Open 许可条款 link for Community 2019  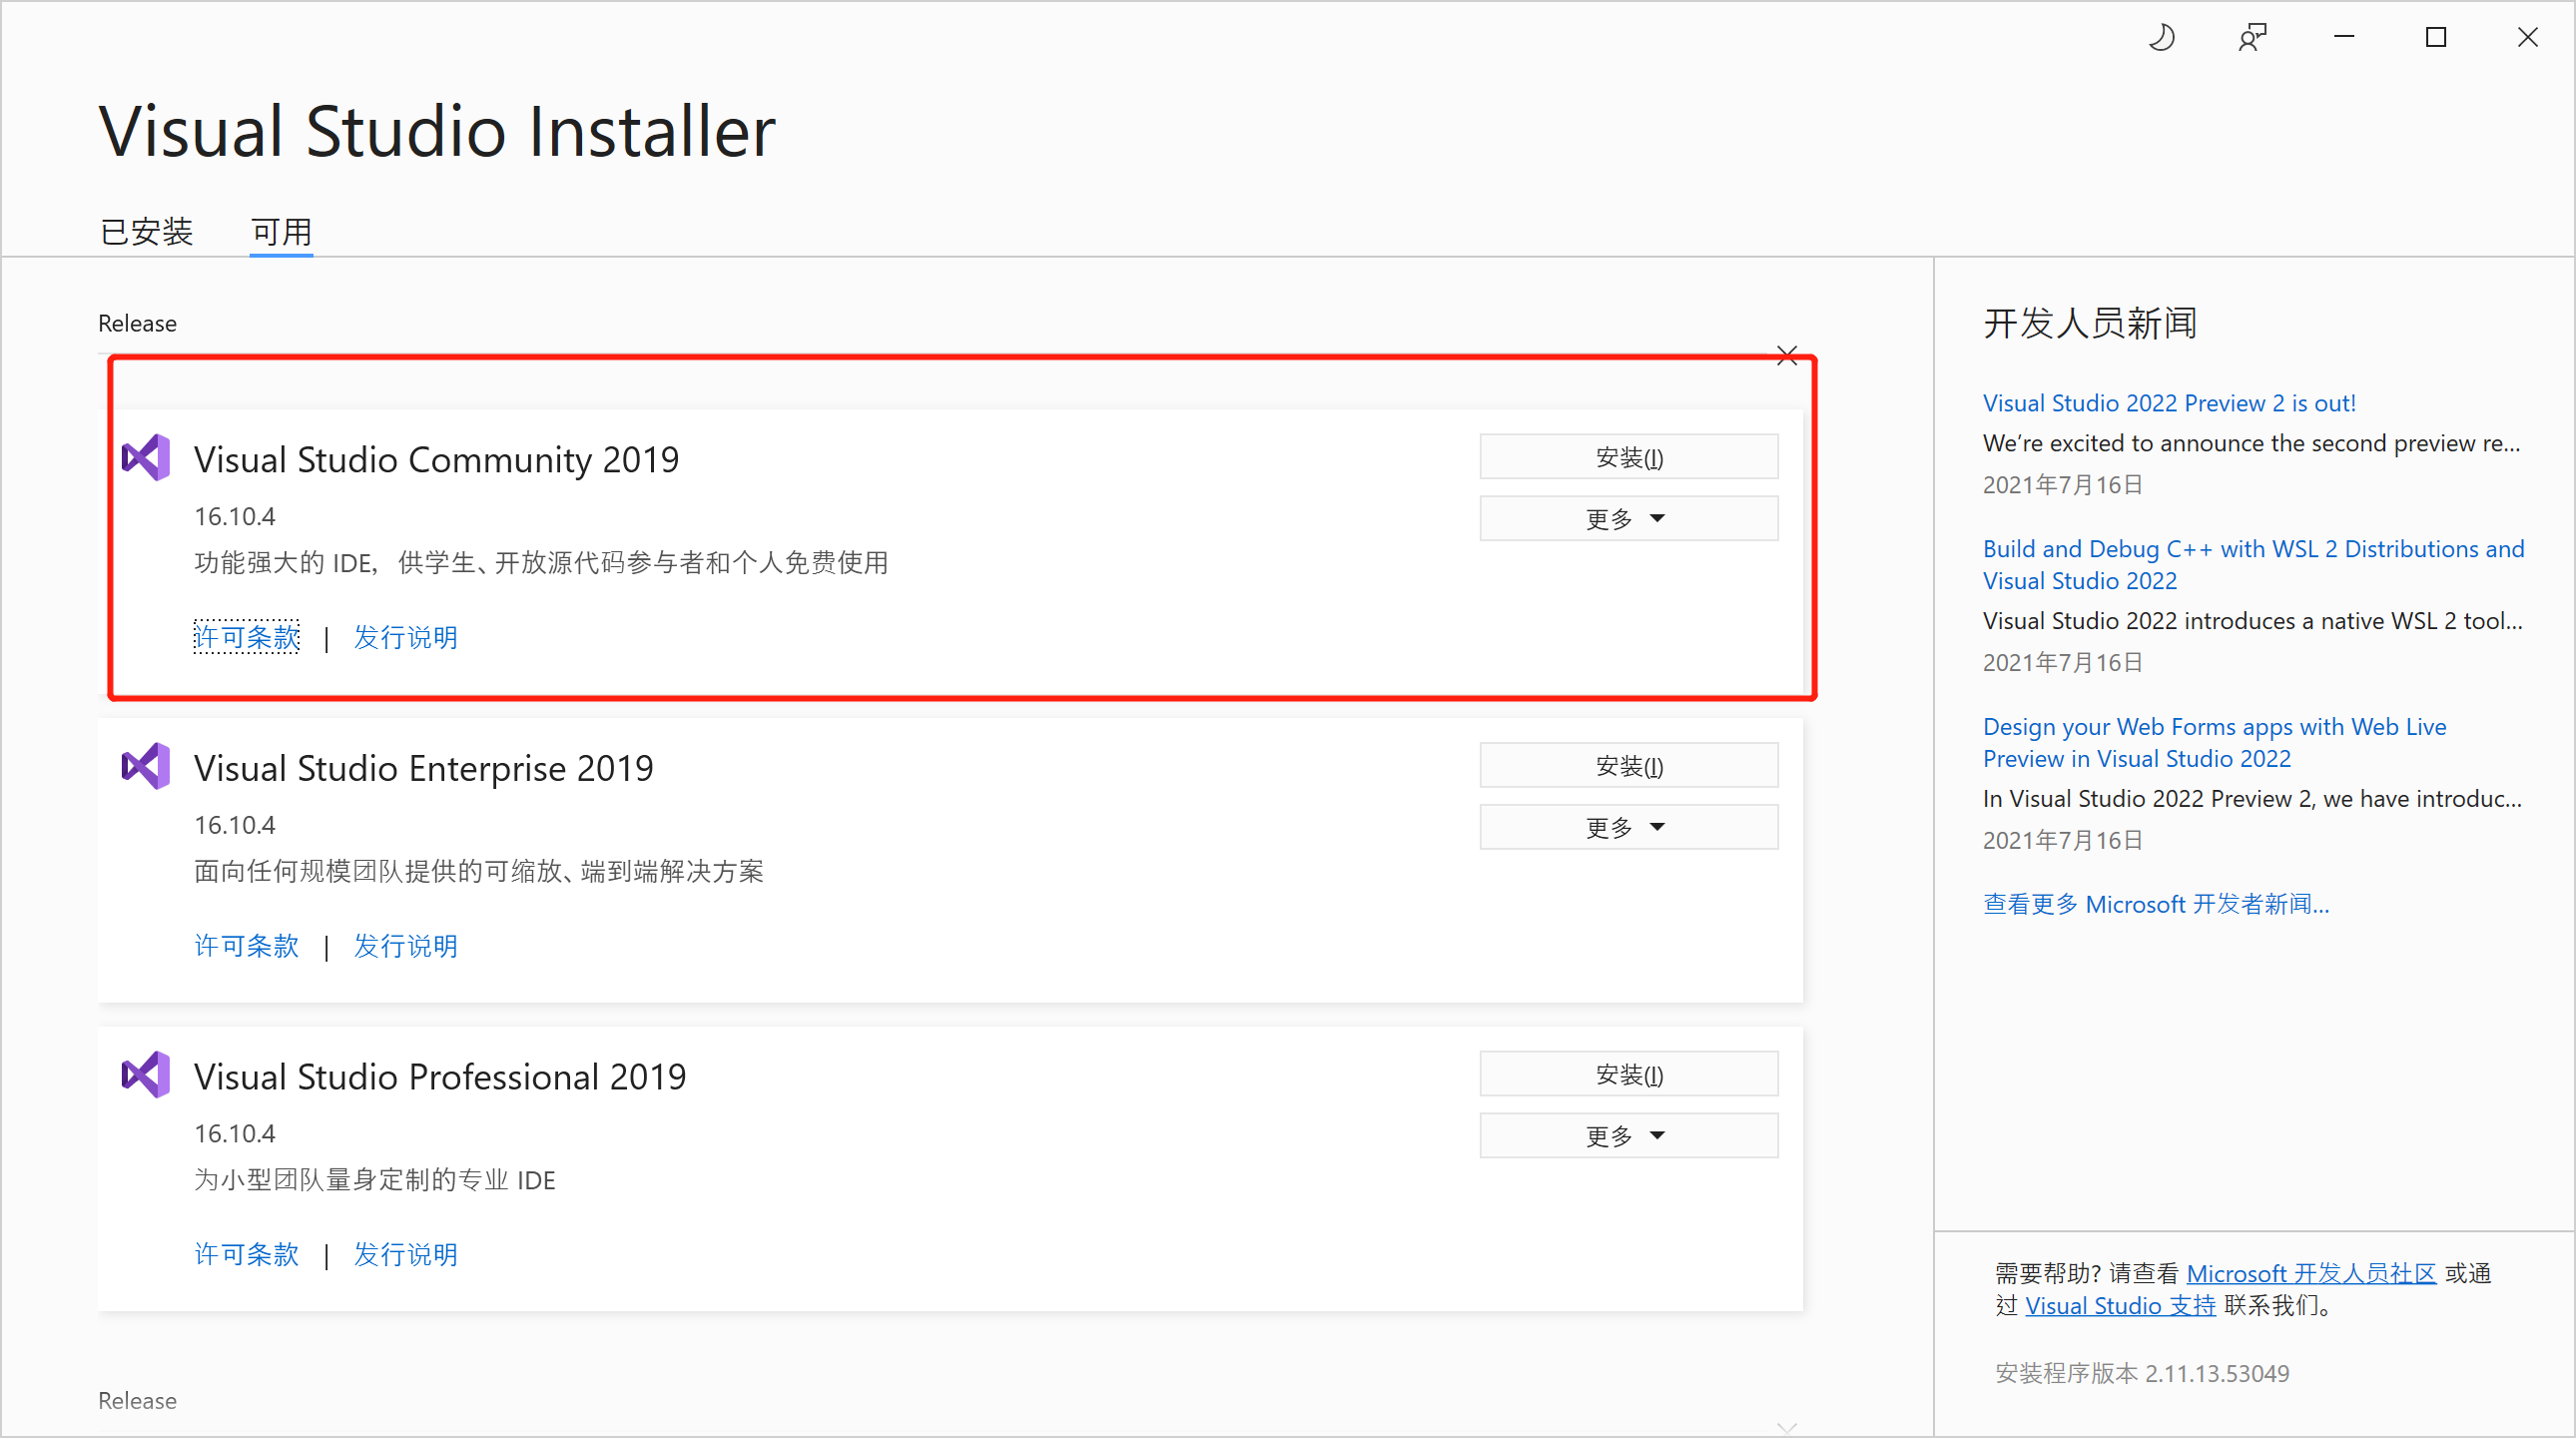coord(246,637)
